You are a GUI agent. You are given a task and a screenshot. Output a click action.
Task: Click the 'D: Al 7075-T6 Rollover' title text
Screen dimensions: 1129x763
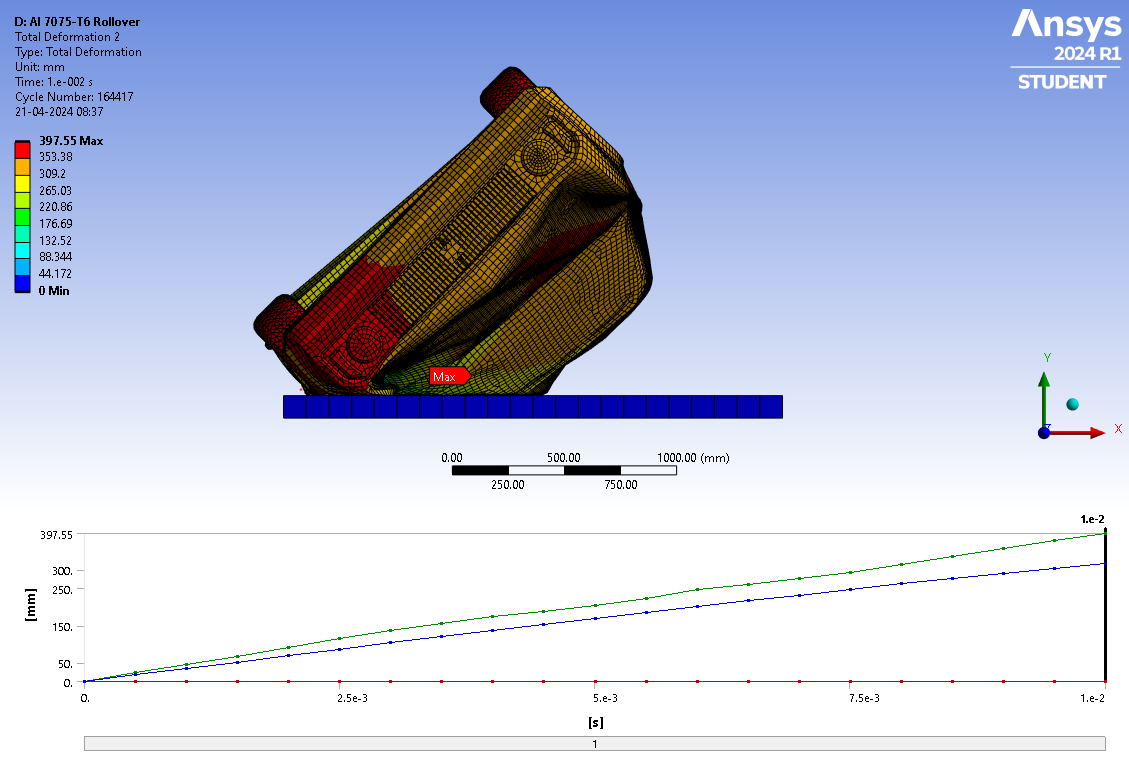pyautogui.click(x=77, y=22)
